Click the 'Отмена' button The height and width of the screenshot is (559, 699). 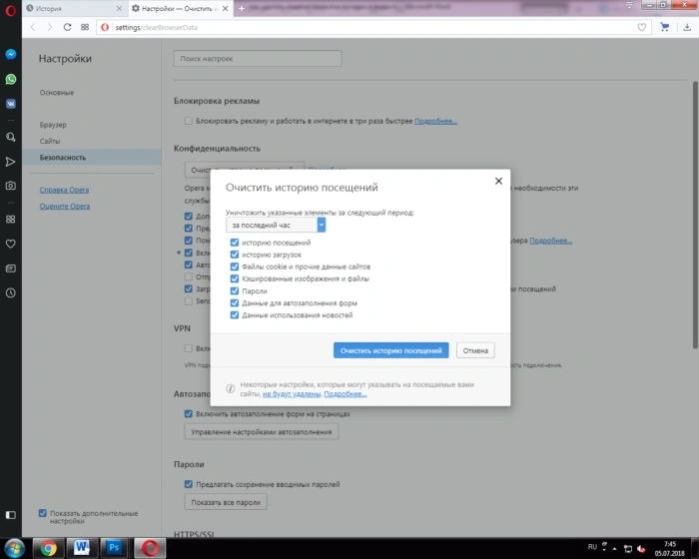[x=475, y=350]
